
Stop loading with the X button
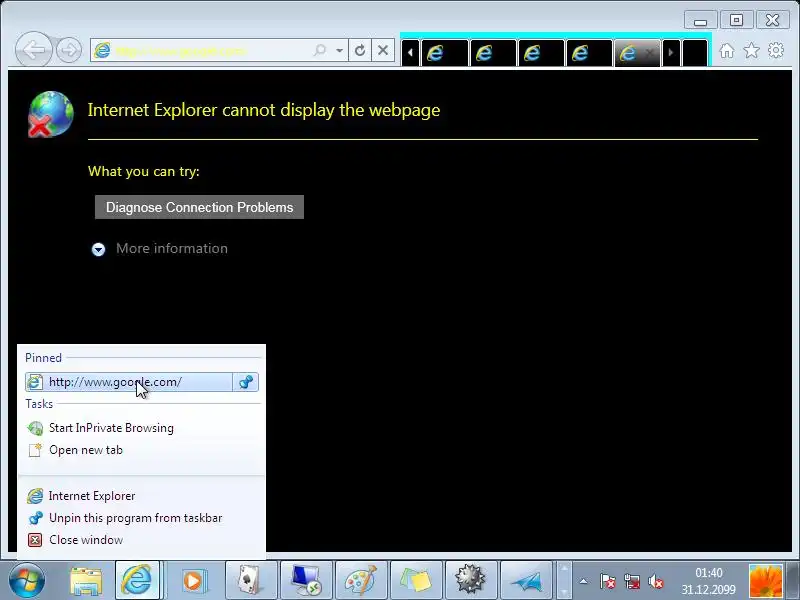pyautogui.click(x=383, y=51)
